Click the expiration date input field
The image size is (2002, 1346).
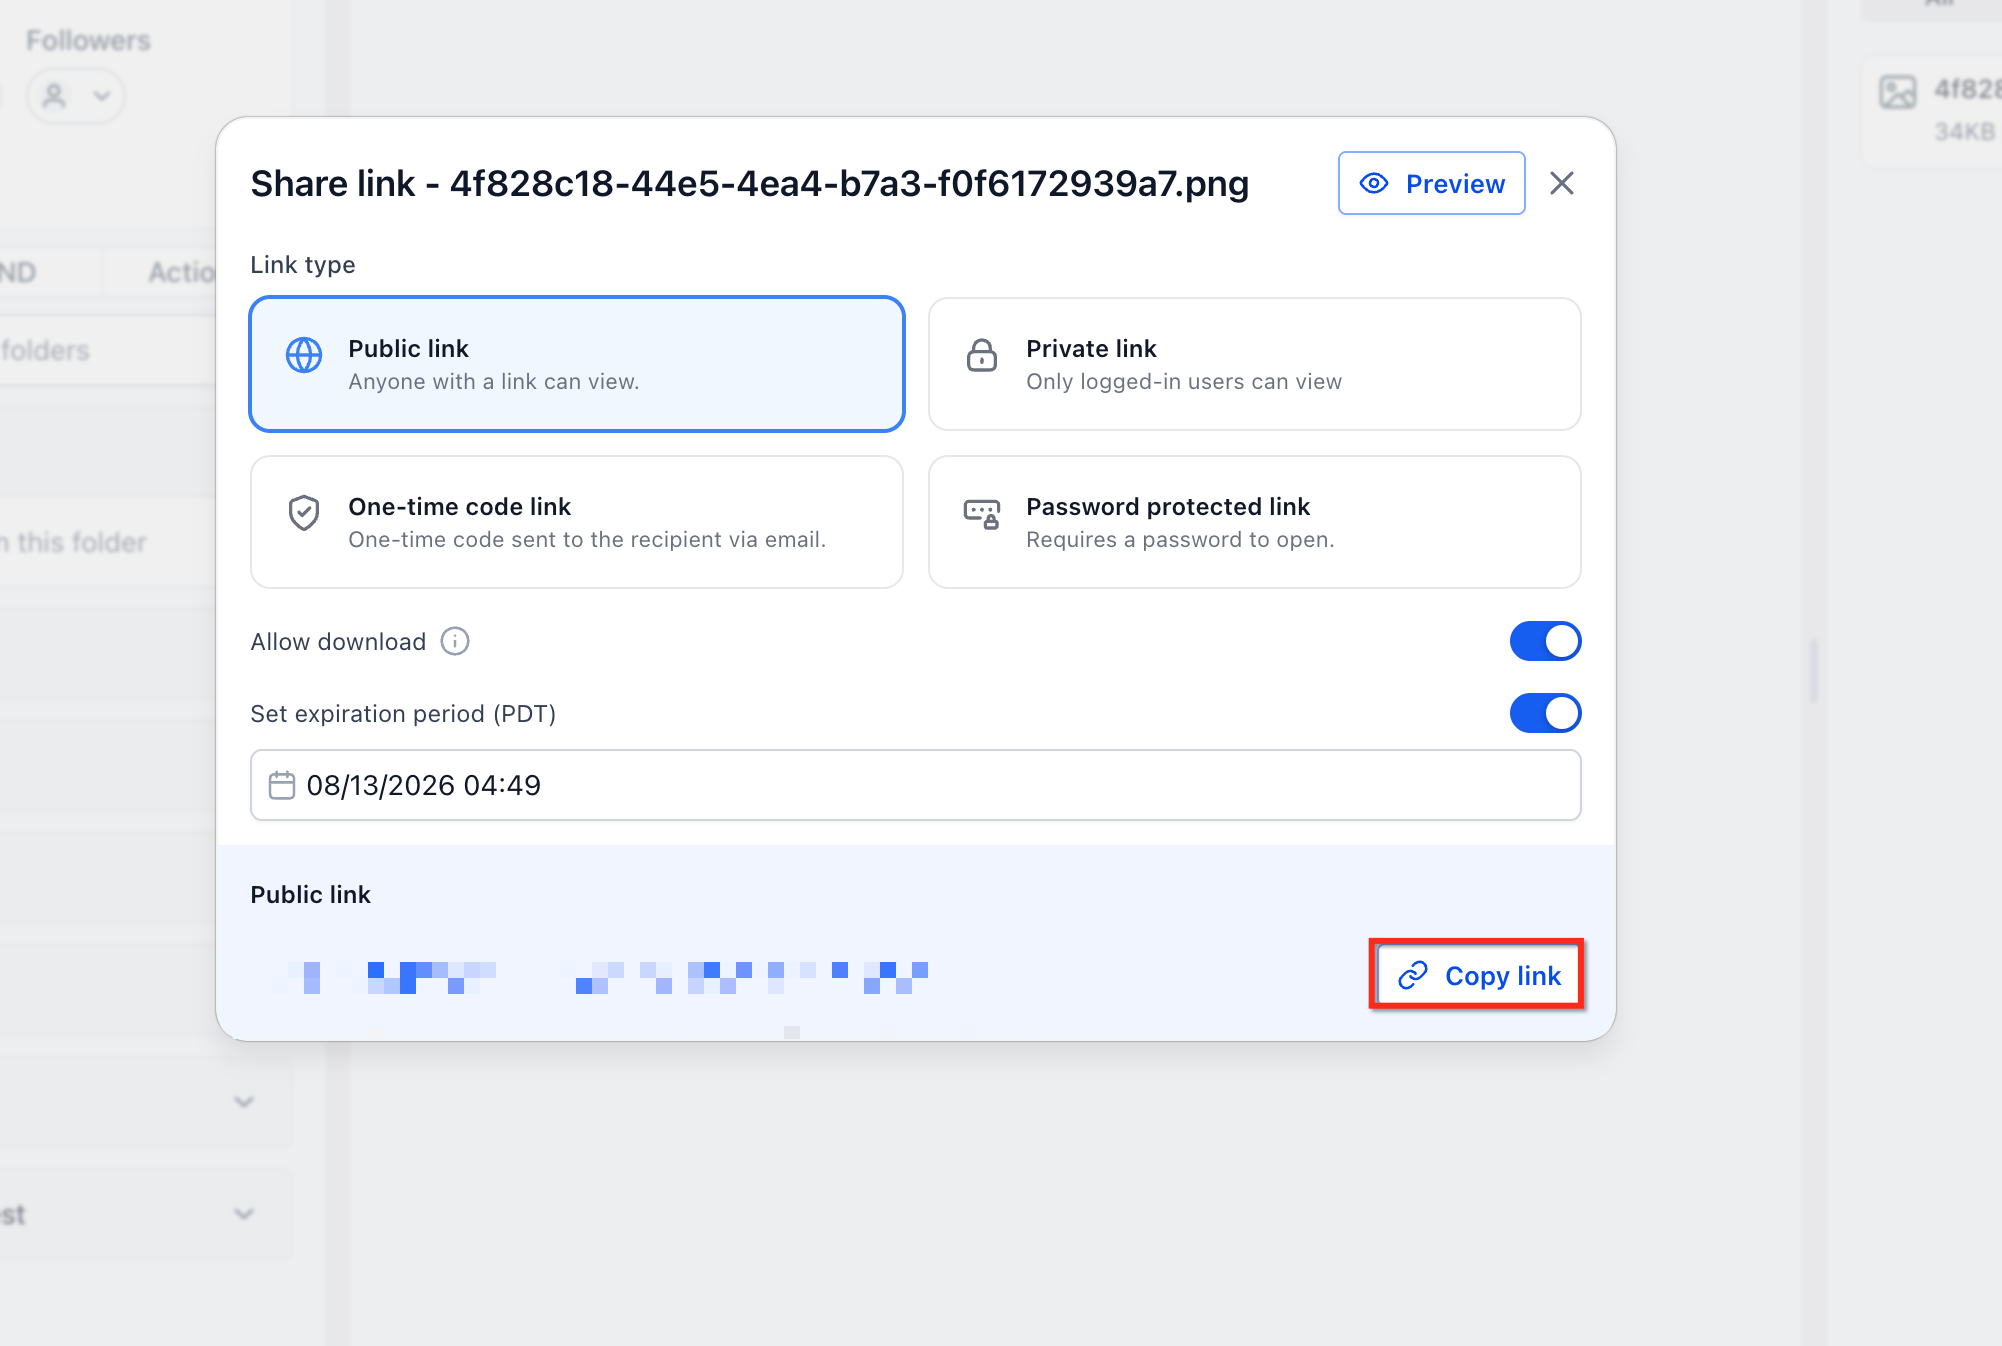[x=915, y=785]
